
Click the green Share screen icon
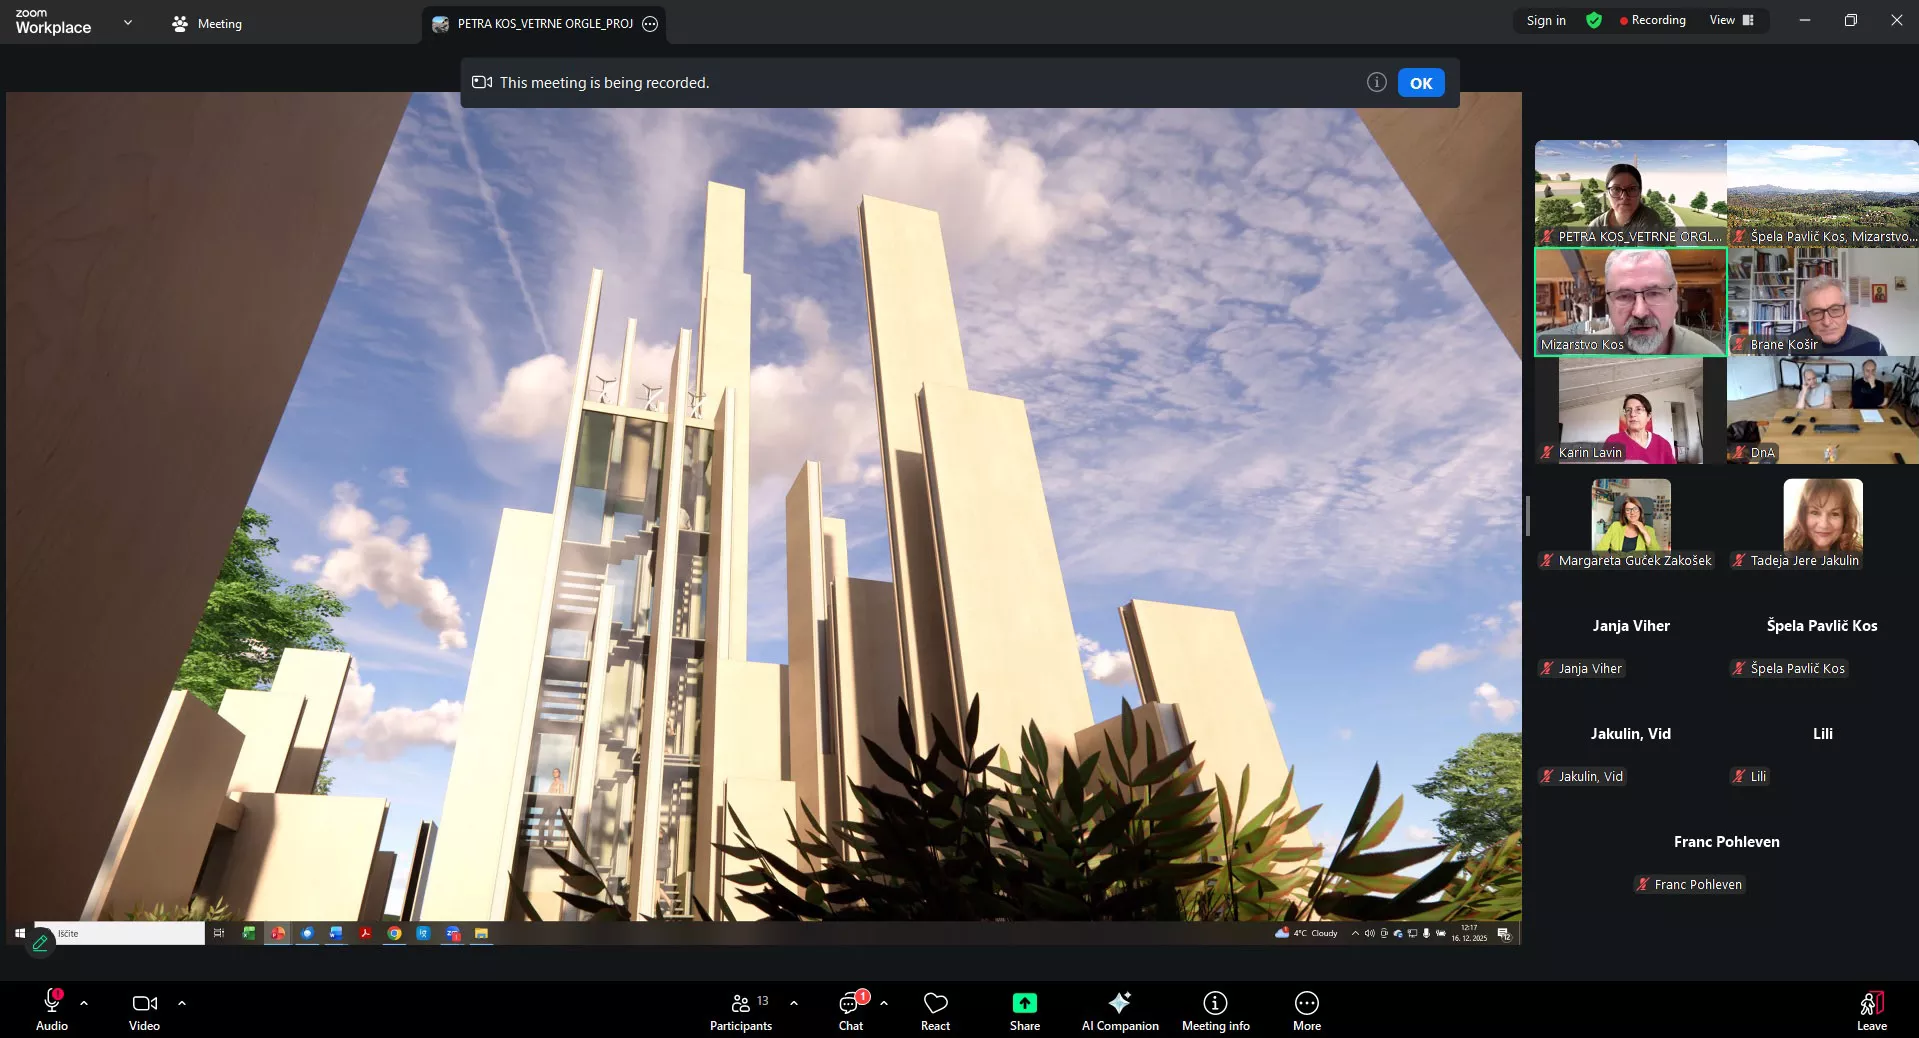tap(1024, 1003)
